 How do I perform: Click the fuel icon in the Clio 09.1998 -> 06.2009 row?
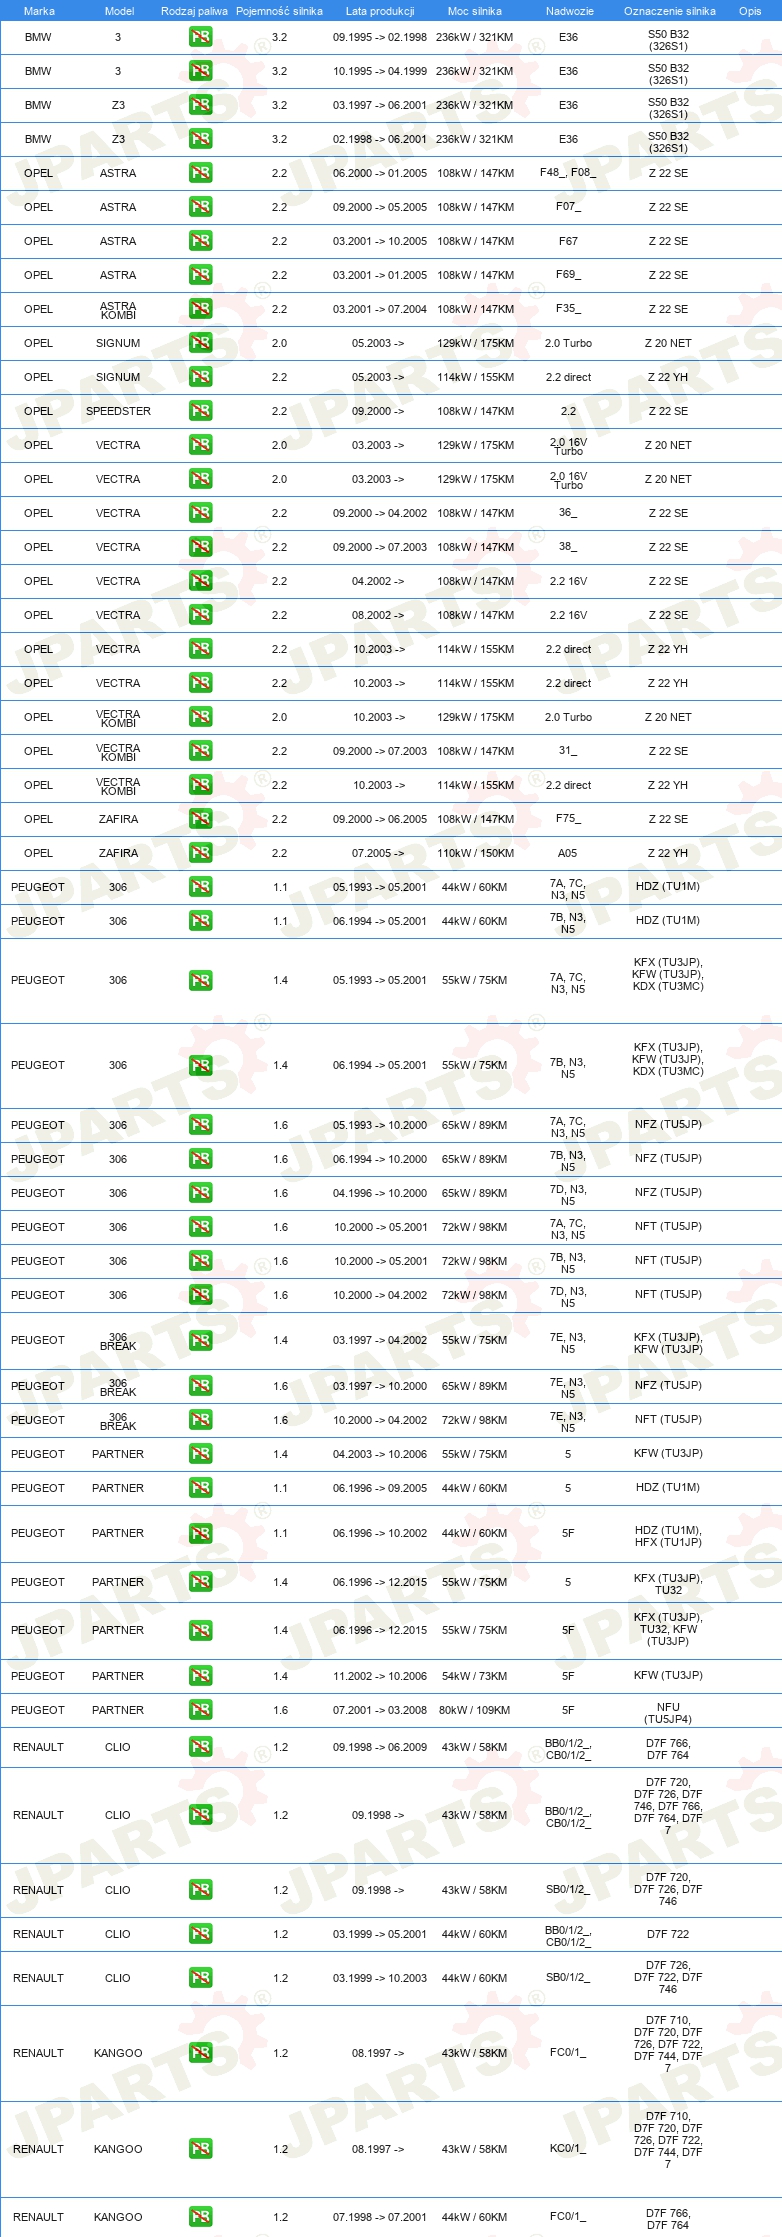(200, 1747)
